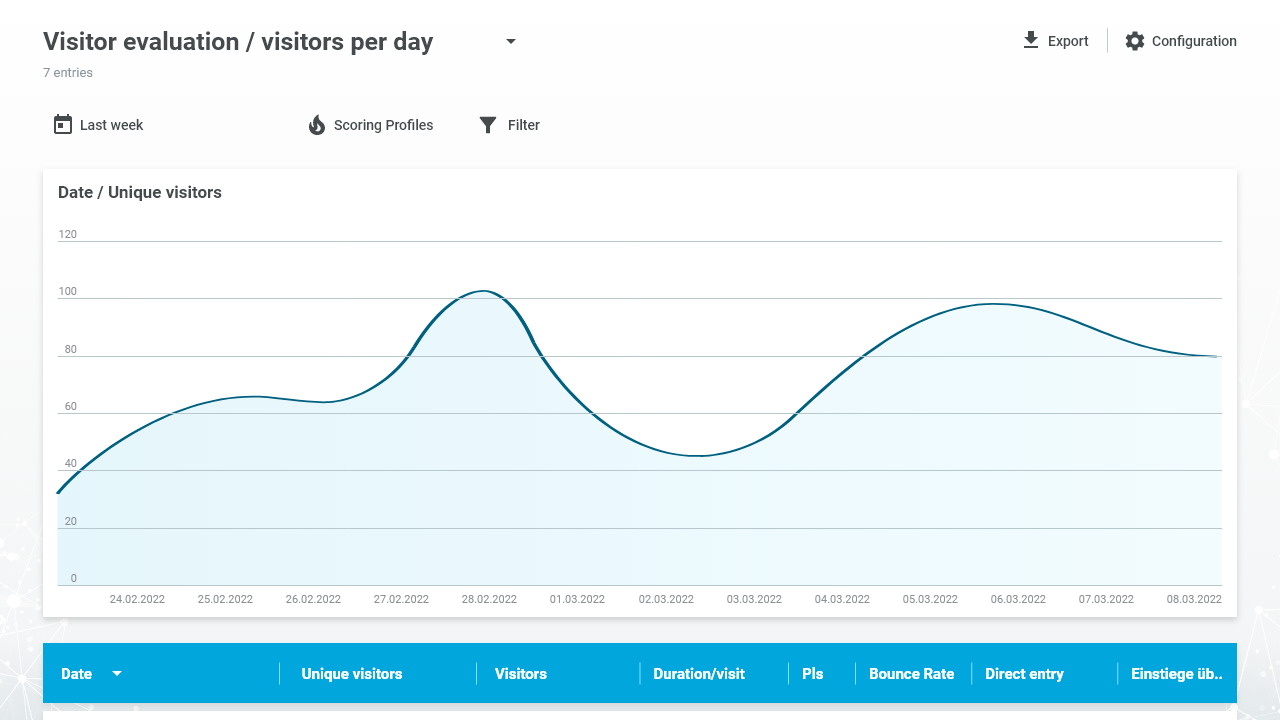Click the 01.03.2022 axis label
This screenshot has height=720, width=1280.
click(577, 599)
